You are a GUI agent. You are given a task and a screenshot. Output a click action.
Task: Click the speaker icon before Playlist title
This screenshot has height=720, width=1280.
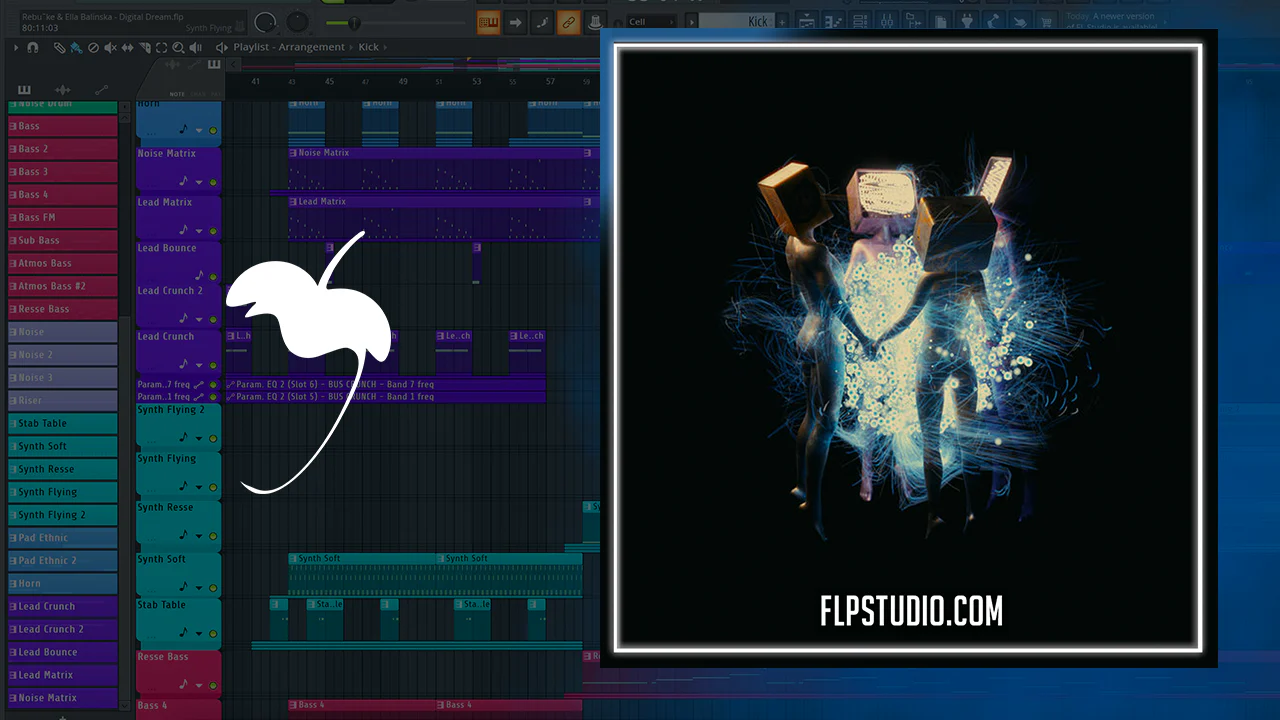(x=221, y=47)
